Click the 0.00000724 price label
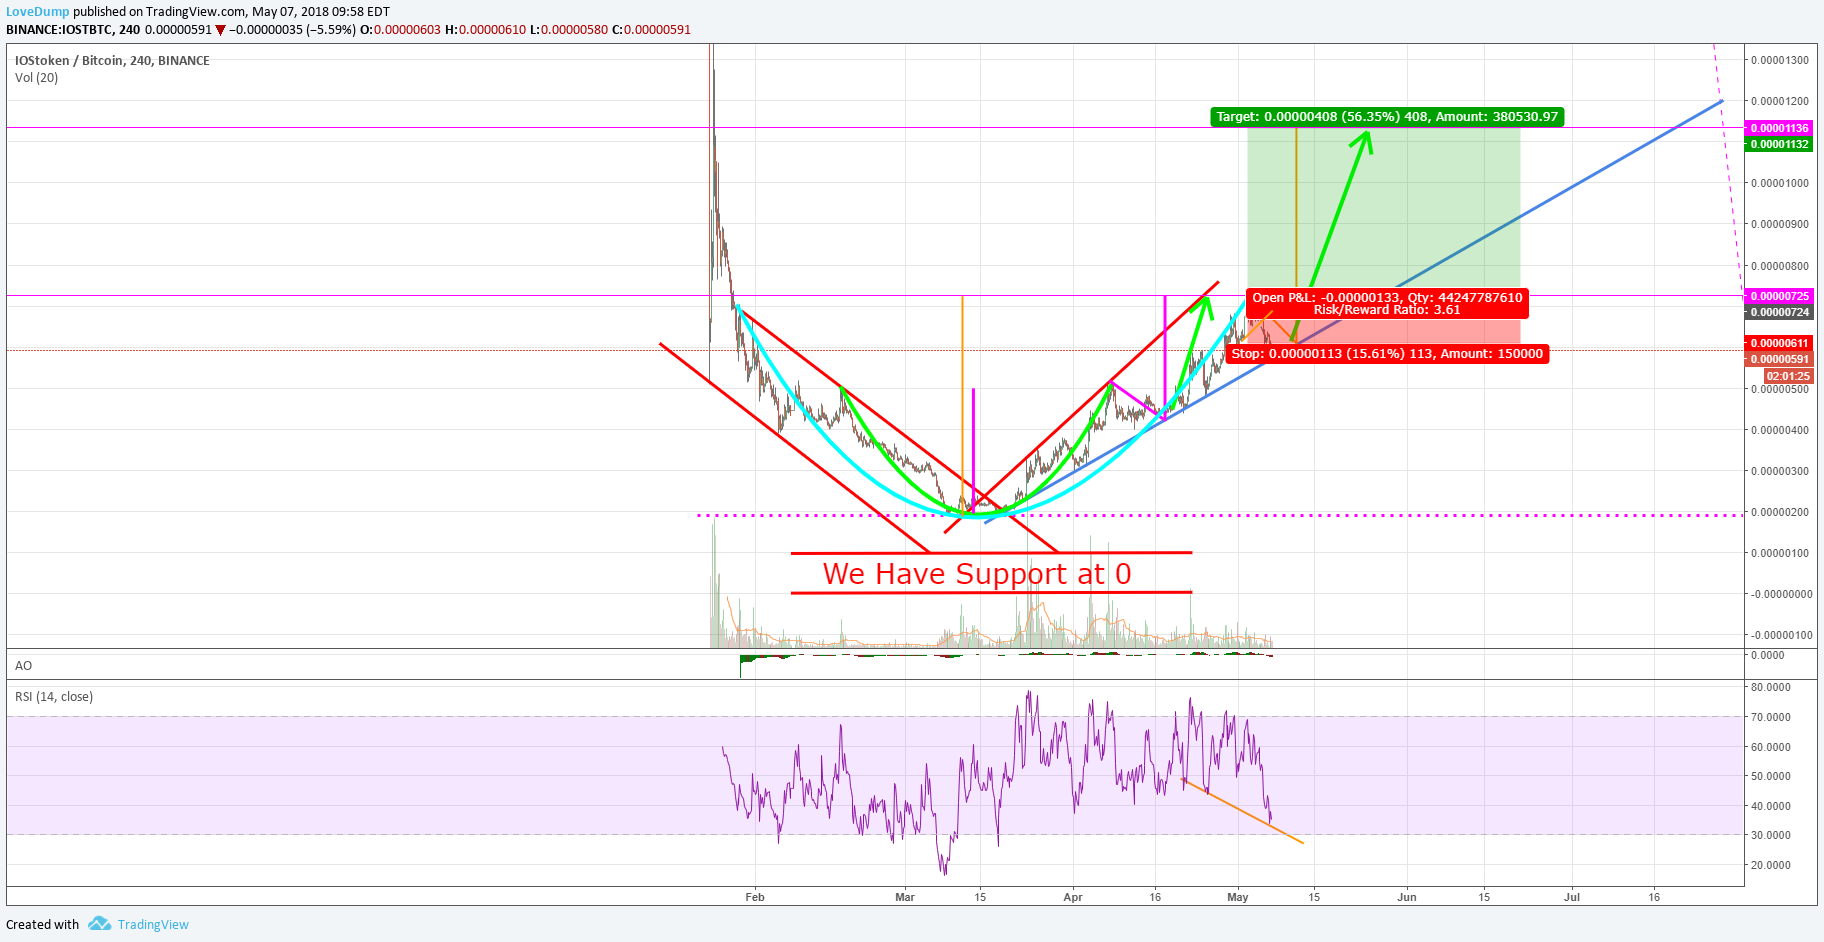 (1779, 312)
